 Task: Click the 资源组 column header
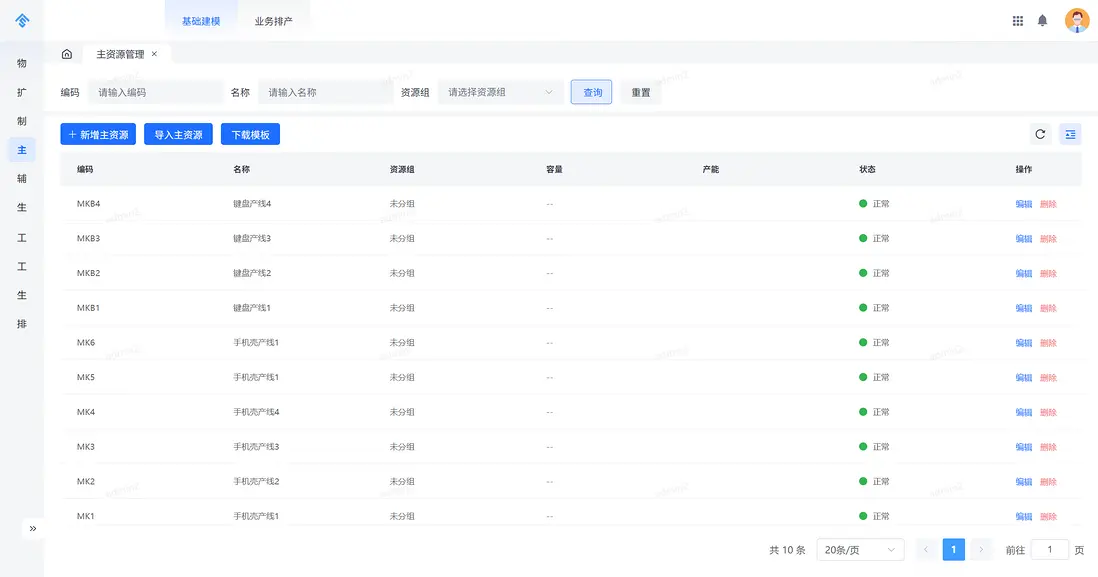coord(402,169)
